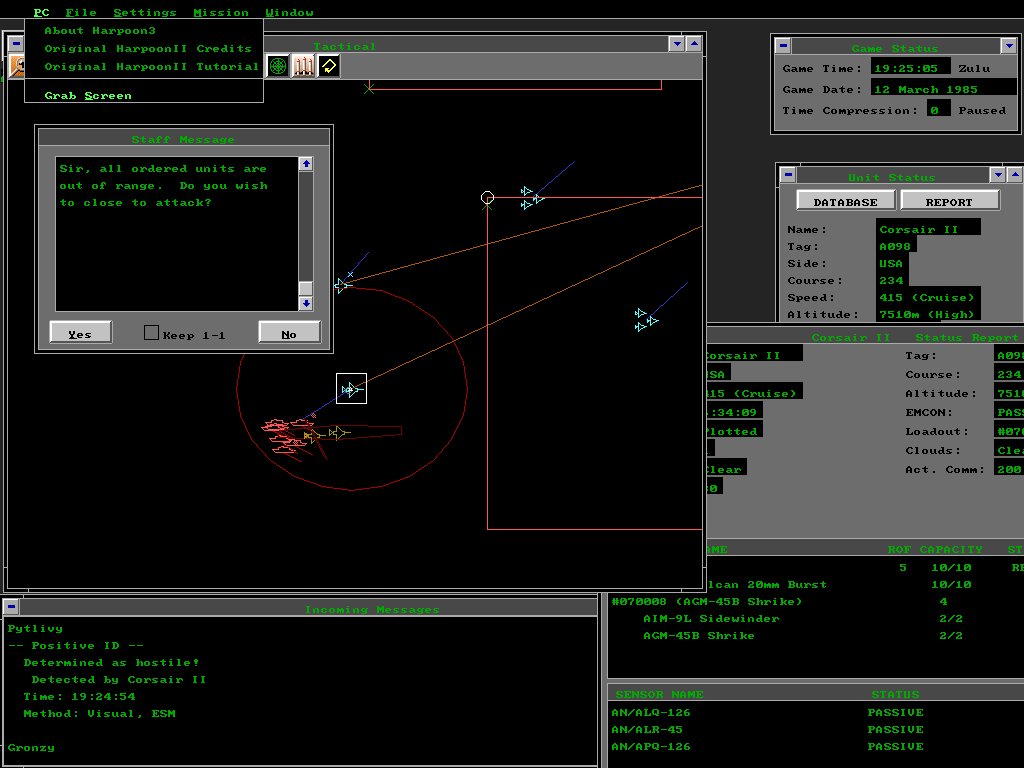Select the Vulcan 20mm Burst weapon row

pos(863,584)
